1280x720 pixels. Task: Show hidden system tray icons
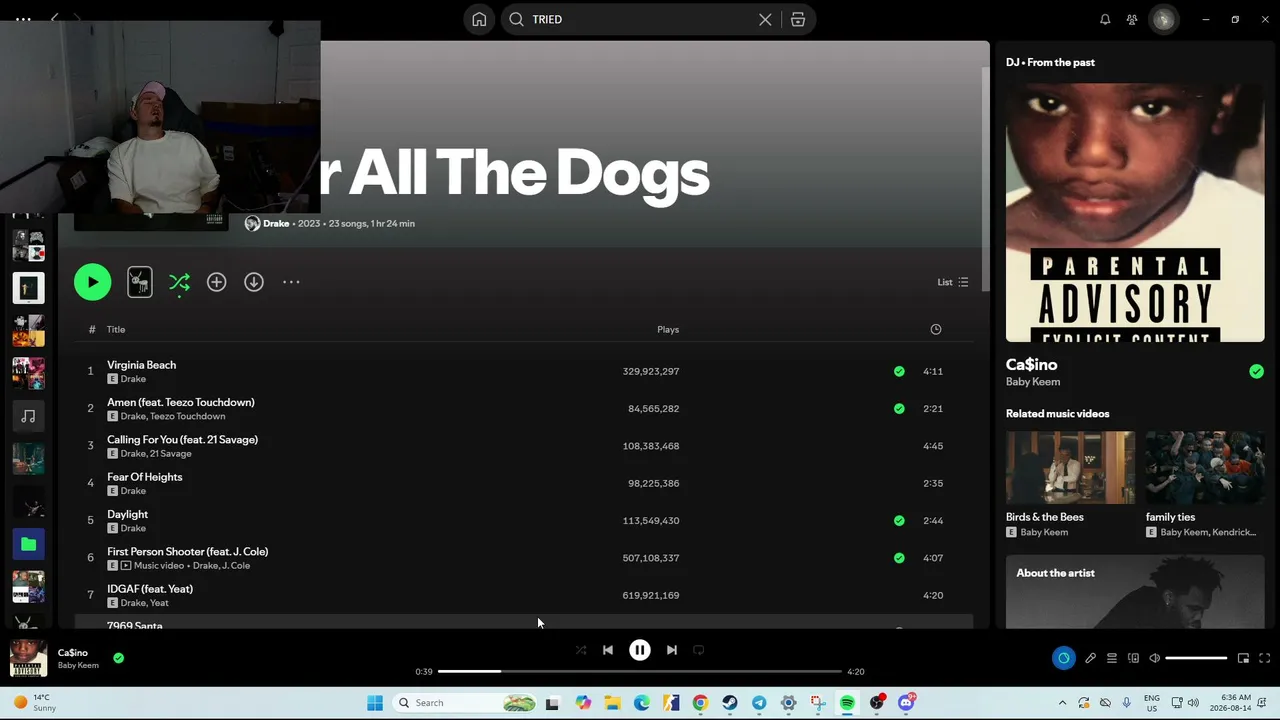pyautogui.click(x=1062, y=703)
